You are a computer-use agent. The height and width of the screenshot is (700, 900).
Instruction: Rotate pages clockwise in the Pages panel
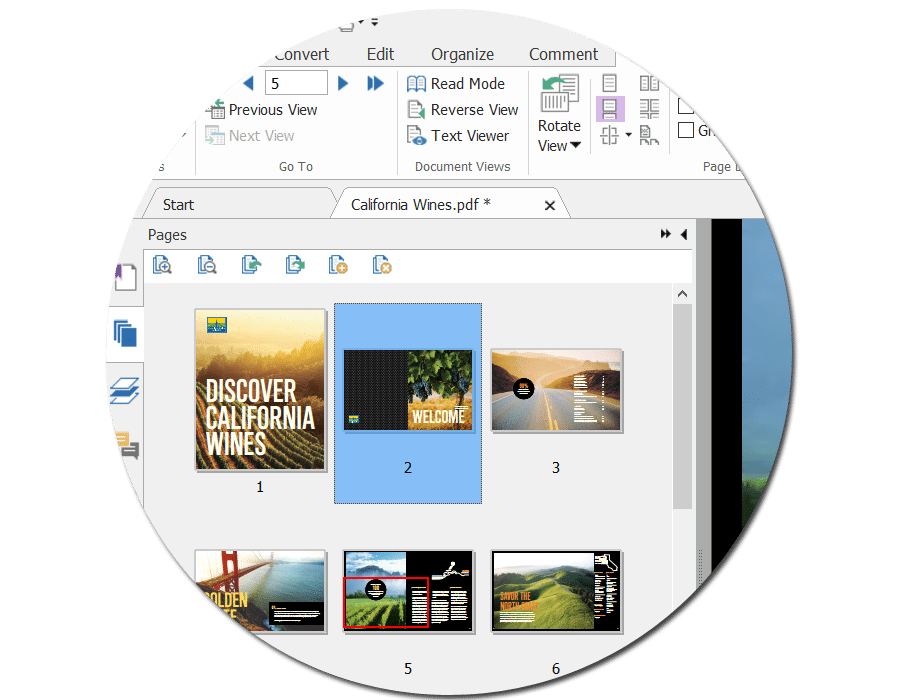click(295, 265)
